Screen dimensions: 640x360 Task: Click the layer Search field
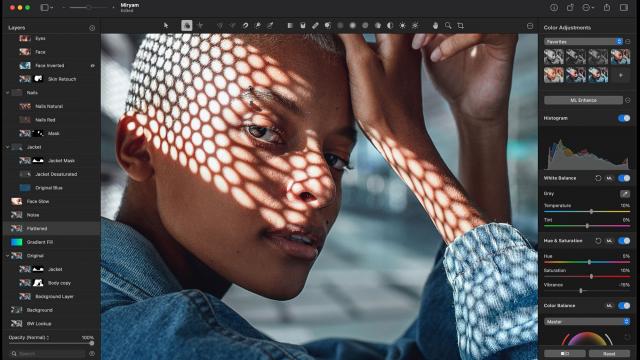click(x=48, y=353)
